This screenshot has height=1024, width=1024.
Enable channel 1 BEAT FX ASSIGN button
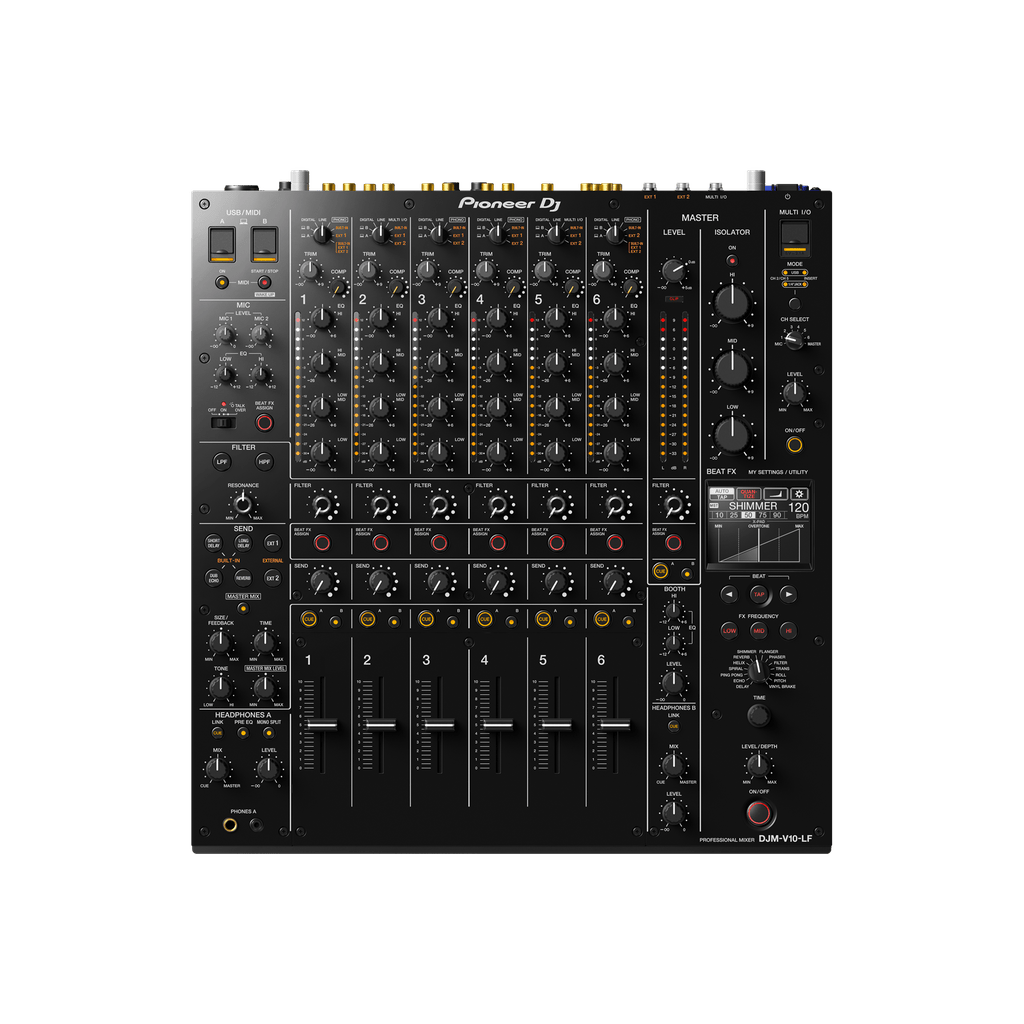pos(322,543)
